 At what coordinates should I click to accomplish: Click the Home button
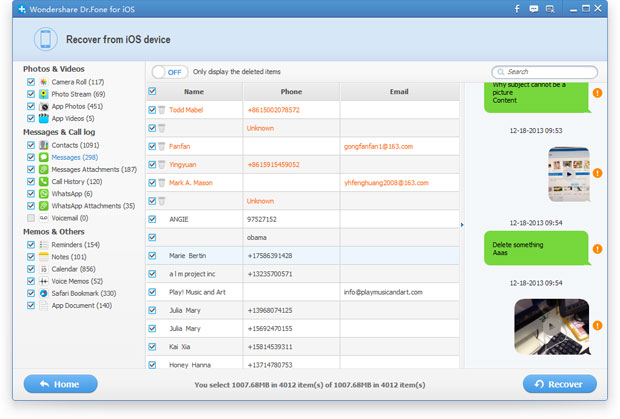tap(60, 384)
